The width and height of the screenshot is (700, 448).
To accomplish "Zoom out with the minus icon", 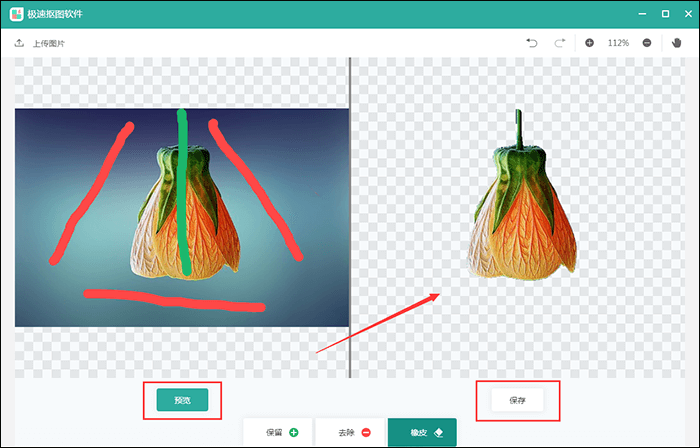I will tap(646, 43).
